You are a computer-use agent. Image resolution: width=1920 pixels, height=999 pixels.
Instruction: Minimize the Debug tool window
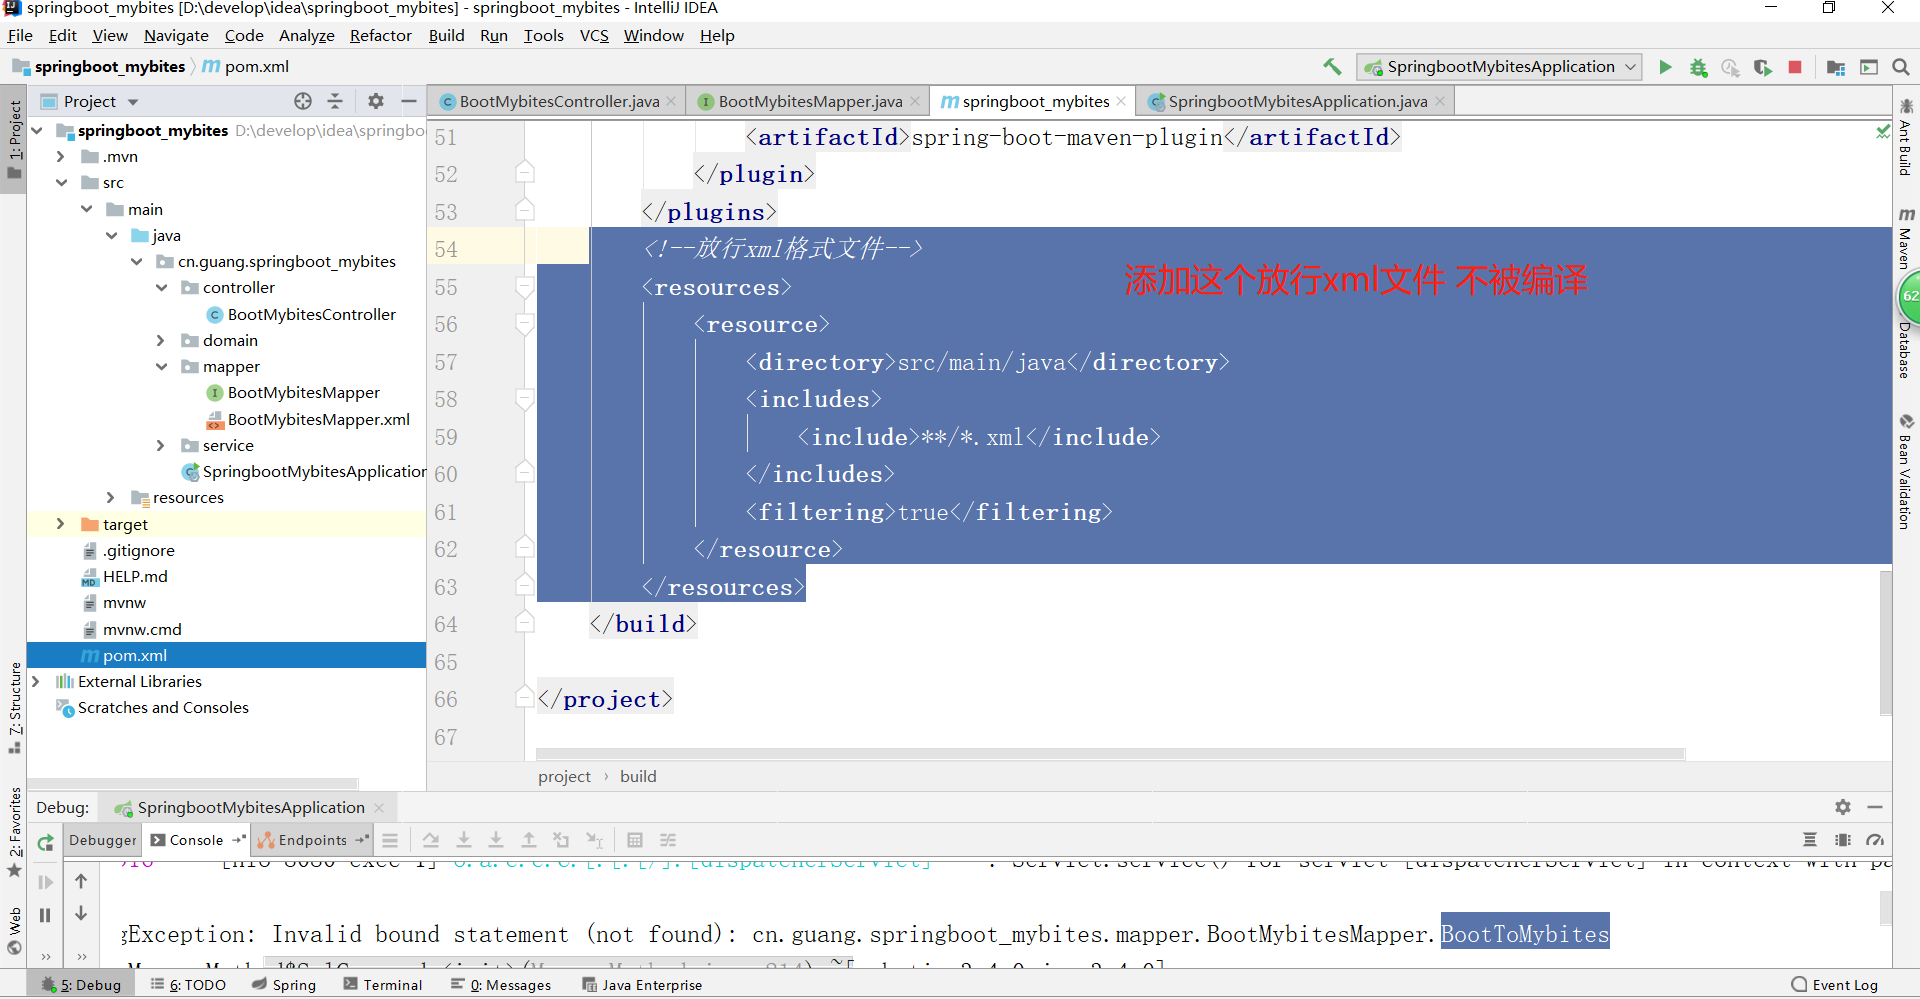click(x=1875, y=807)
